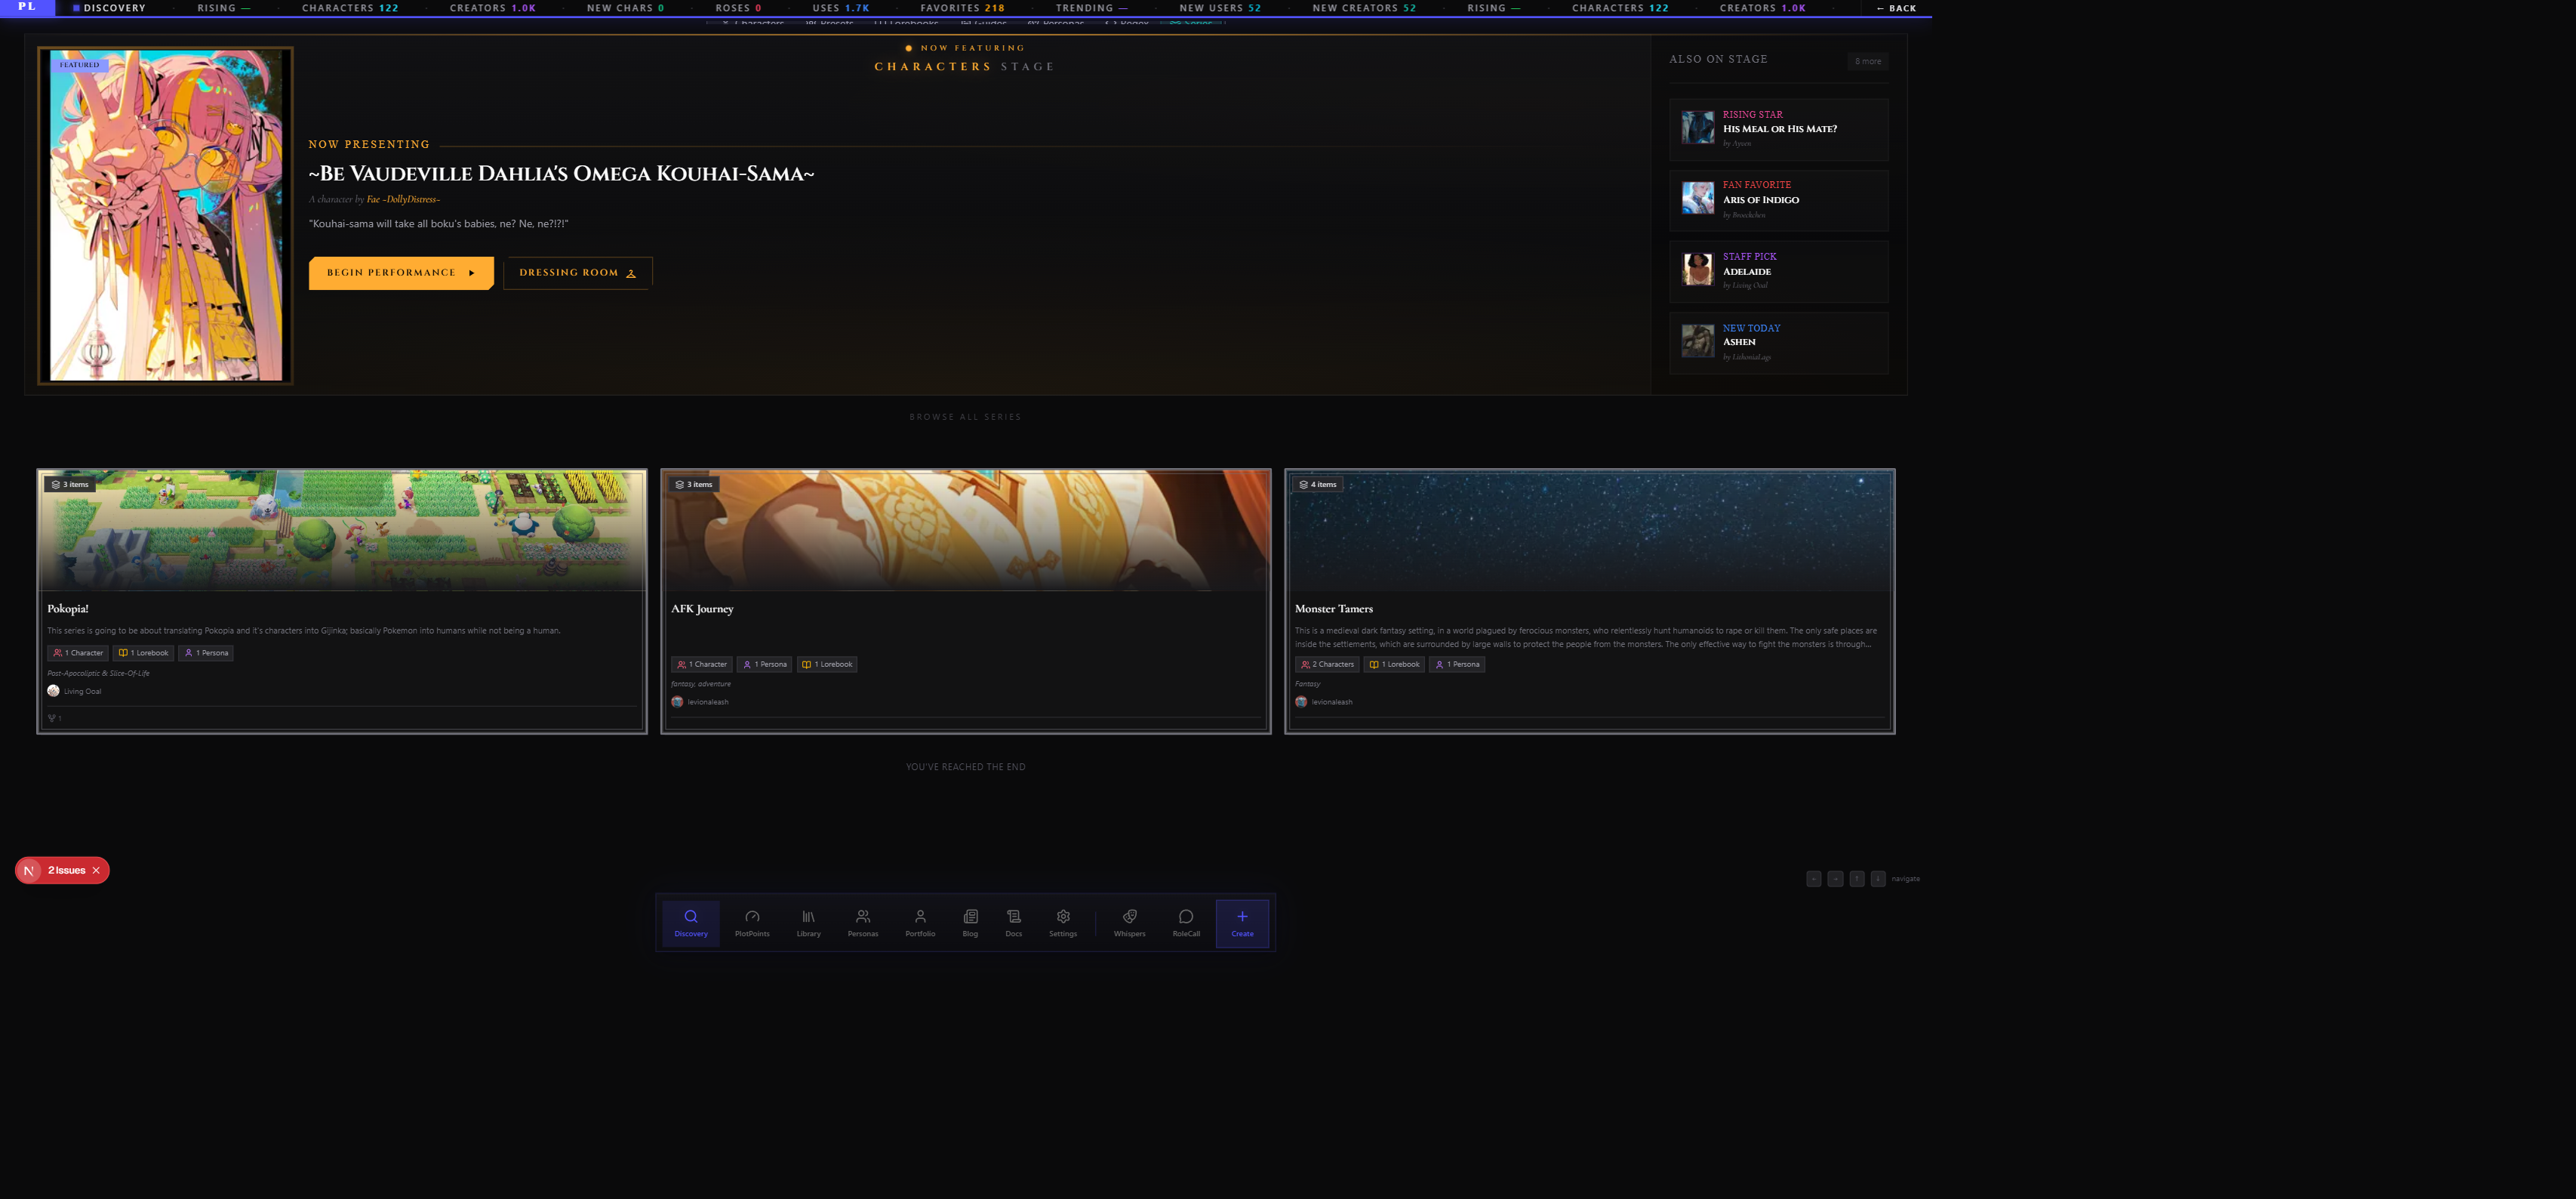Open Whispers from the bottom dock
The width and height of the screenshot is (2576, 1199).
coord(1129,923)
